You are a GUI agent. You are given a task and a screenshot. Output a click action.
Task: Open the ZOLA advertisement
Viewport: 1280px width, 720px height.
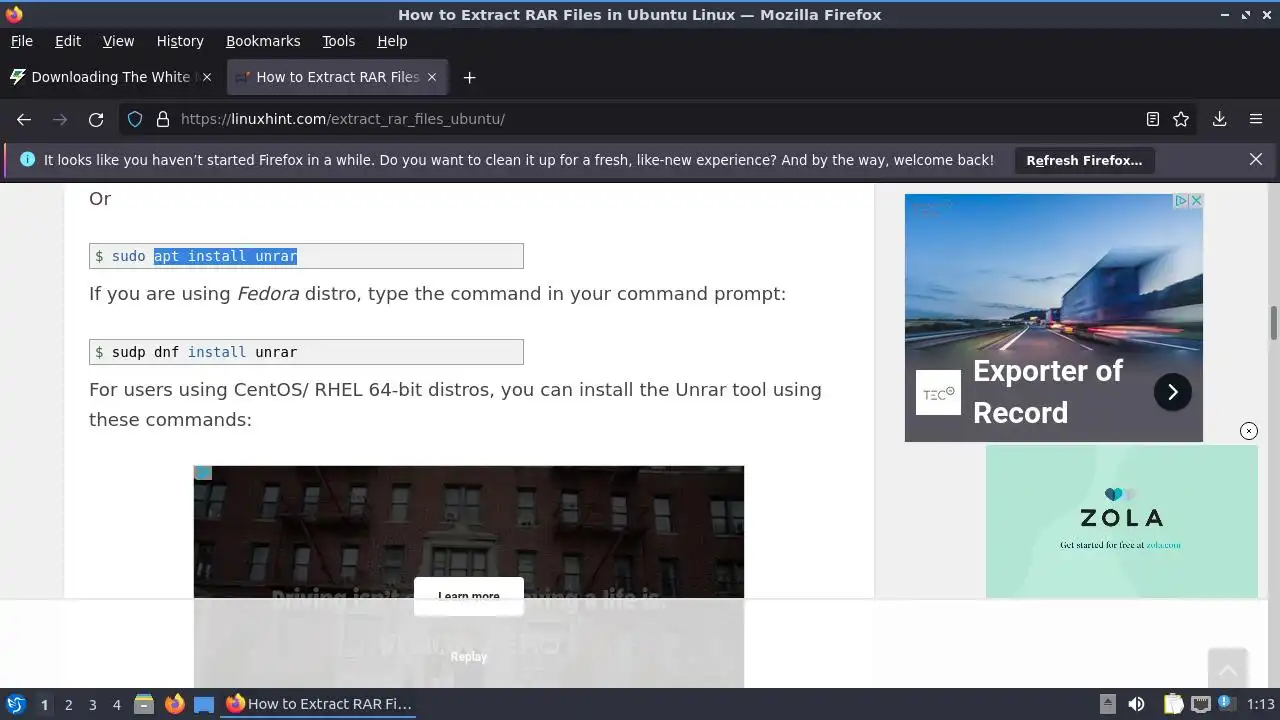coord(1122,521)
